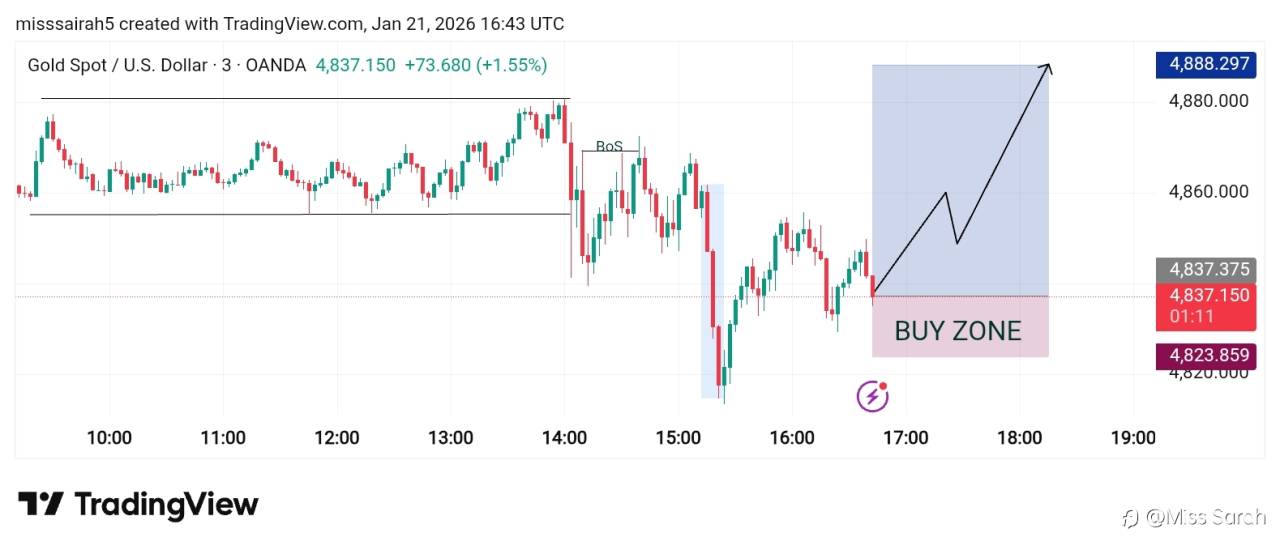The image size is (1280, 550).
Task: Click the purple lightning bolt event icon
Action: pyautogui.click(x=873, y=396)
